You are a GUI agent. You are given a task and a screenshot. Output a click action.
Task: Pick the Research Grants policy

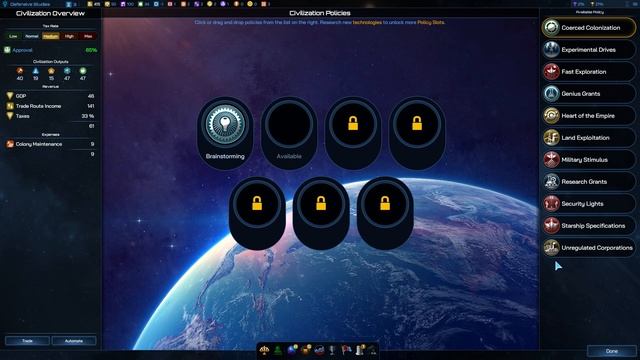pos(589,182)
